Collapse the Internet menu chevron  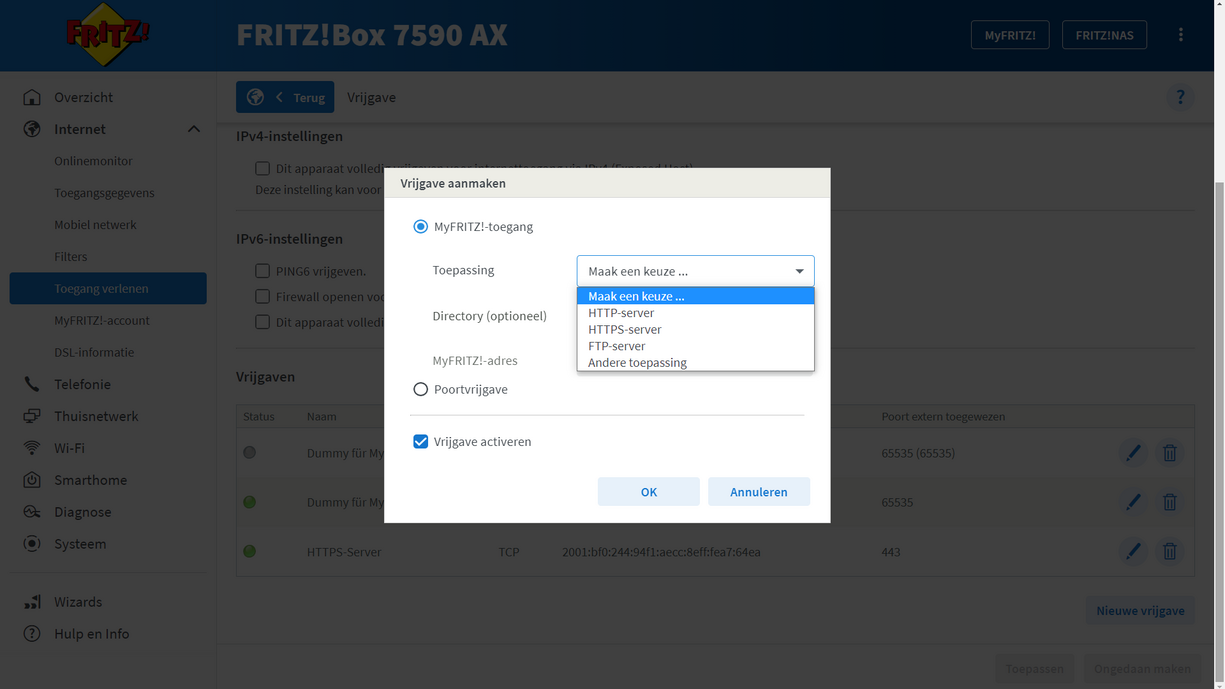click(194, 129)
